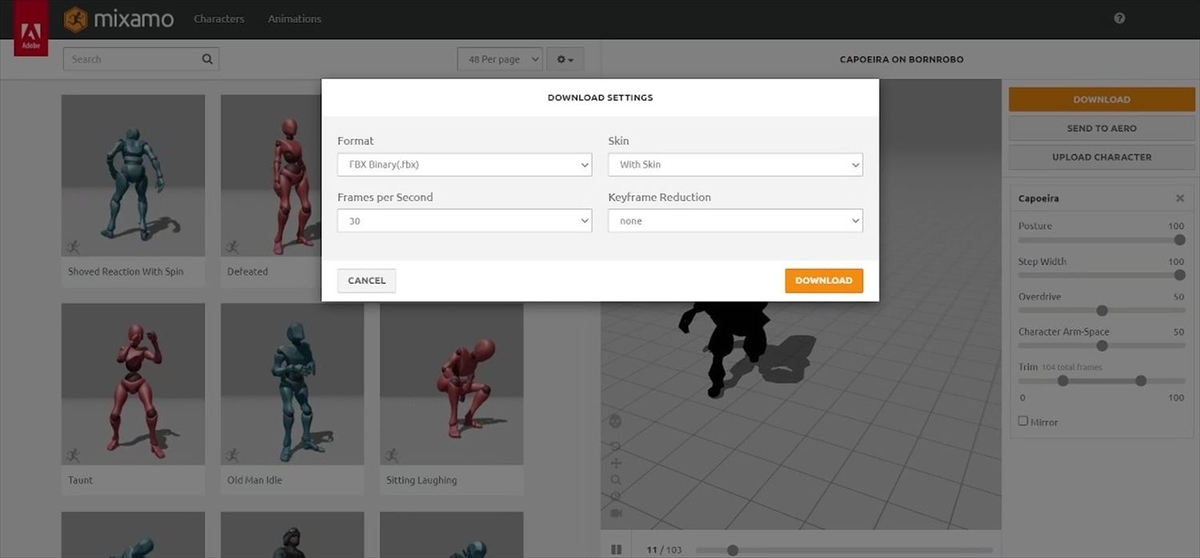
Task: Open the Characters tab
Action: click(219, 19)
